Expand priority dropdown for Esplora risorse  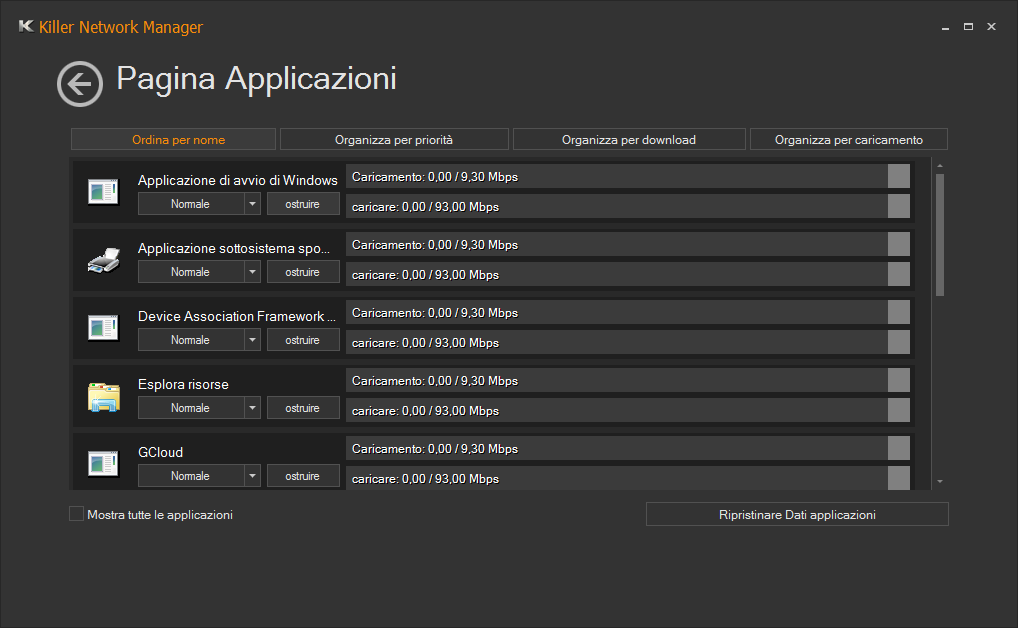(252, 408)
